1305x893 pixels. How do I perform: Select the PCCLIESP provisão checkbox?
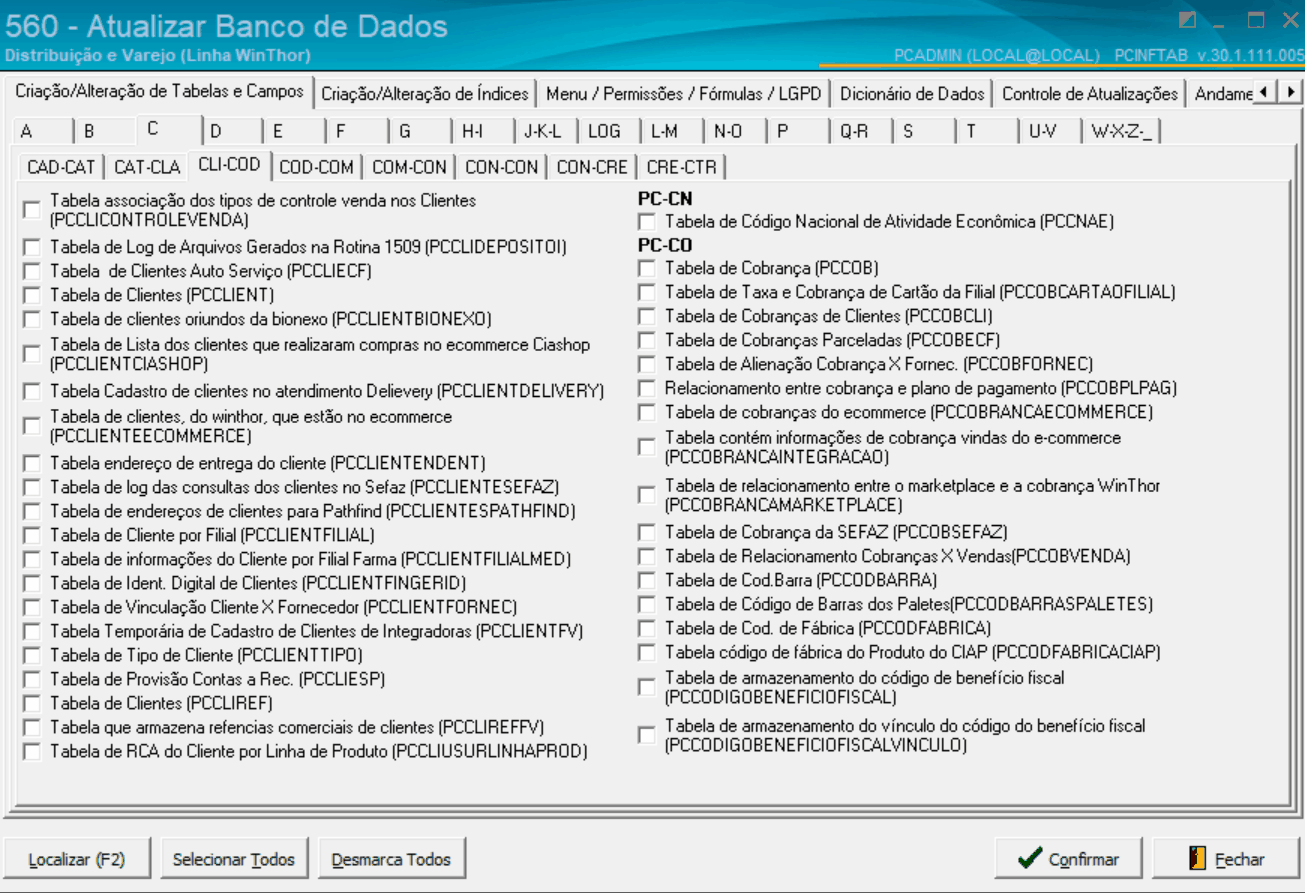pos(32,679)
